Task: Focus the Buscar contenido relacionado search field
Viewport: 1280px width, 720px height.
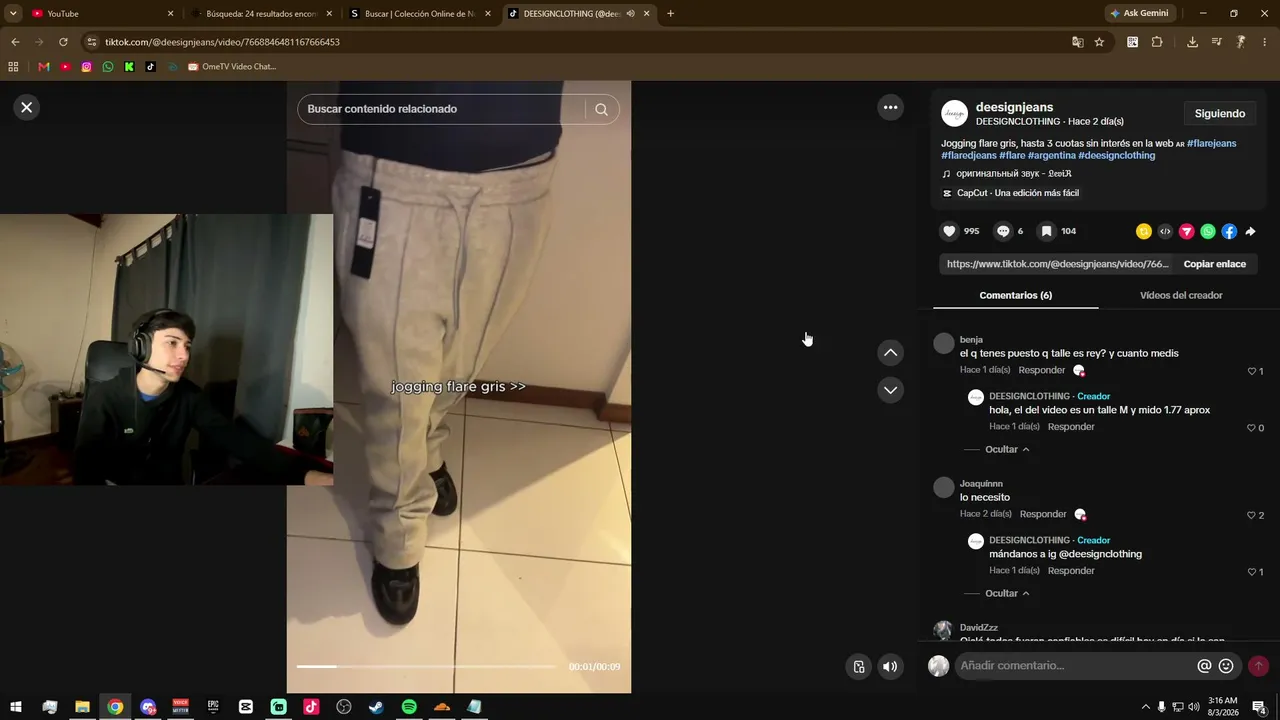Action: (441, 109)
